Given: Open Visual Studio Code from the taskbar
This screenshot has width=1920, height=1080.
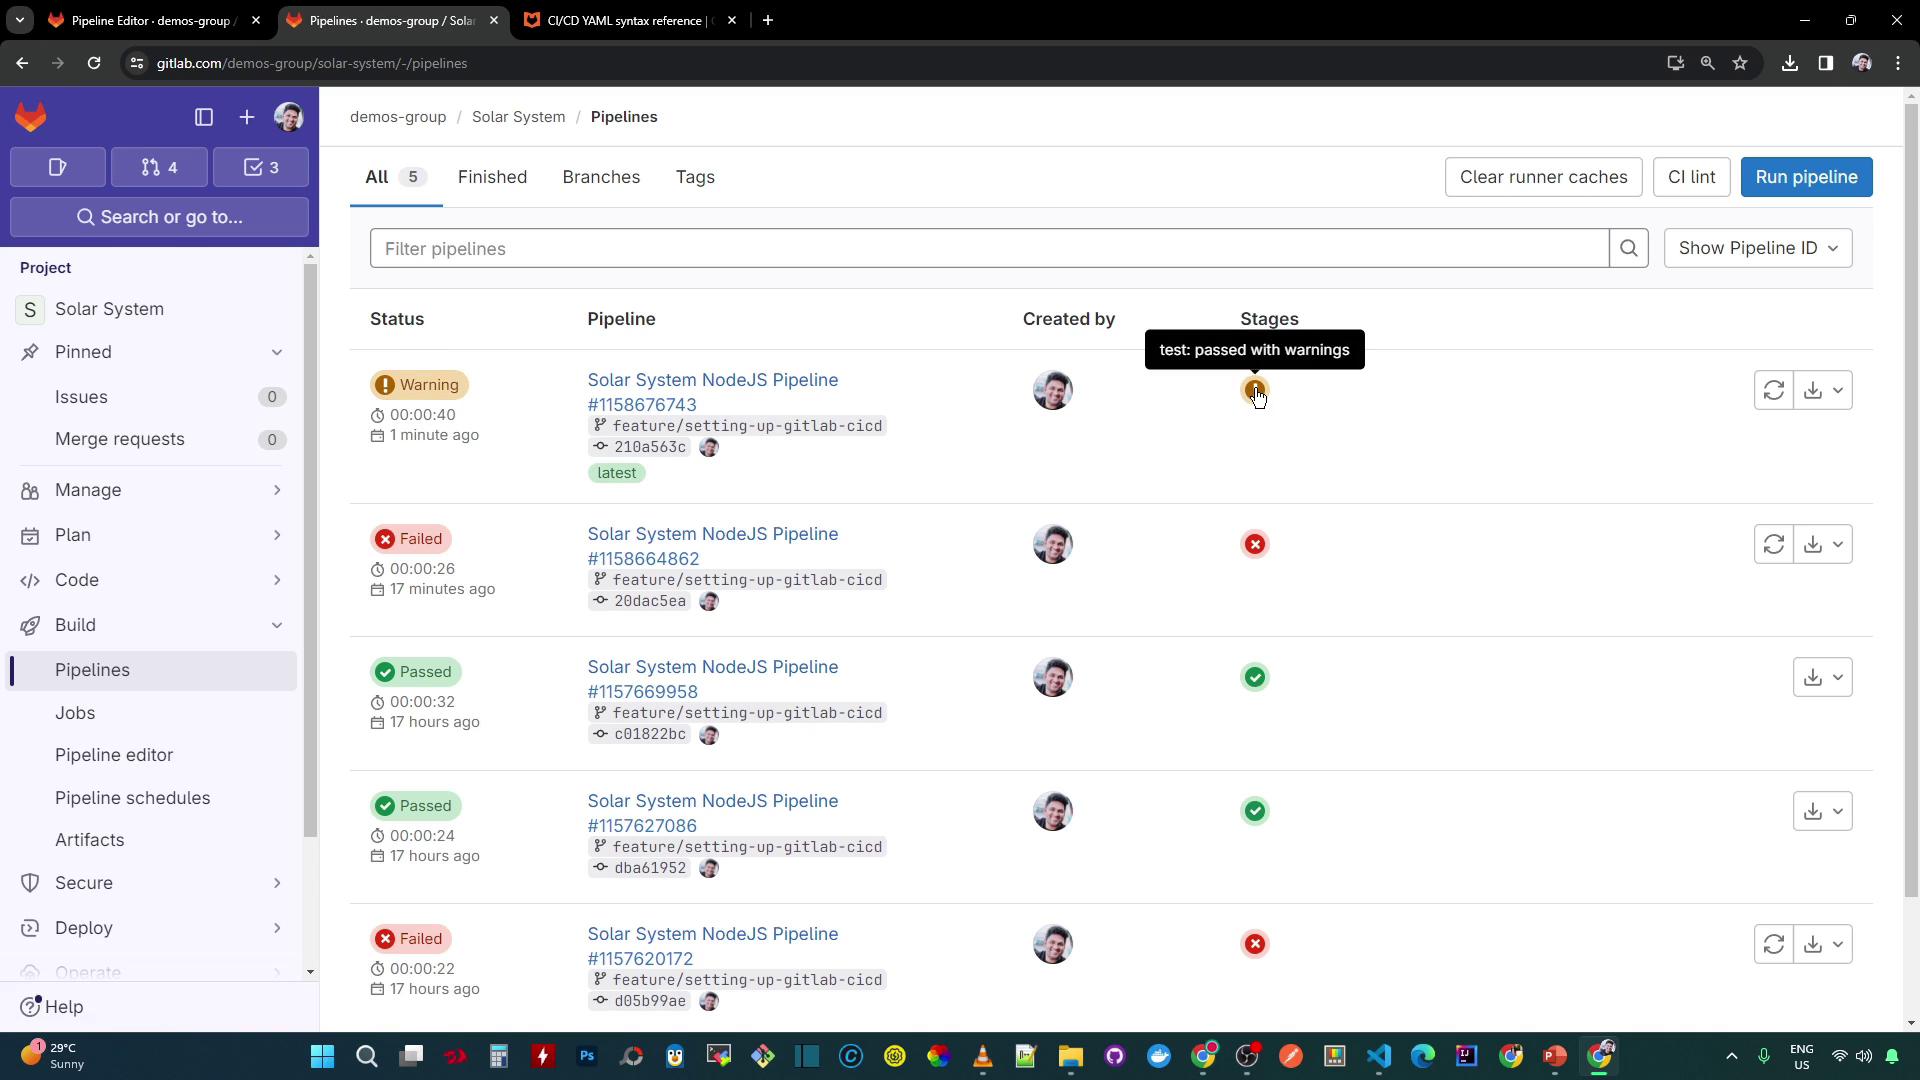Looking at the screenshot, I should point(1378,1056).
